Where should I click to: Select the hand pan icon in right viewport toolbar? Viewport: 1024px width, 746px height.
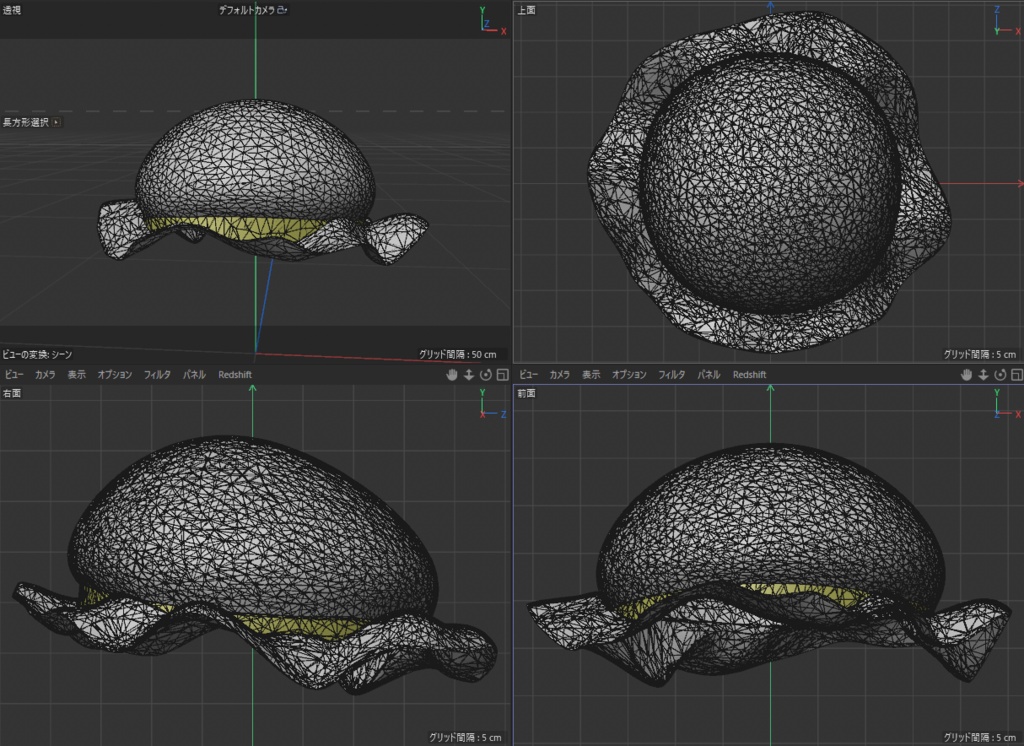[x=451, y=374]
